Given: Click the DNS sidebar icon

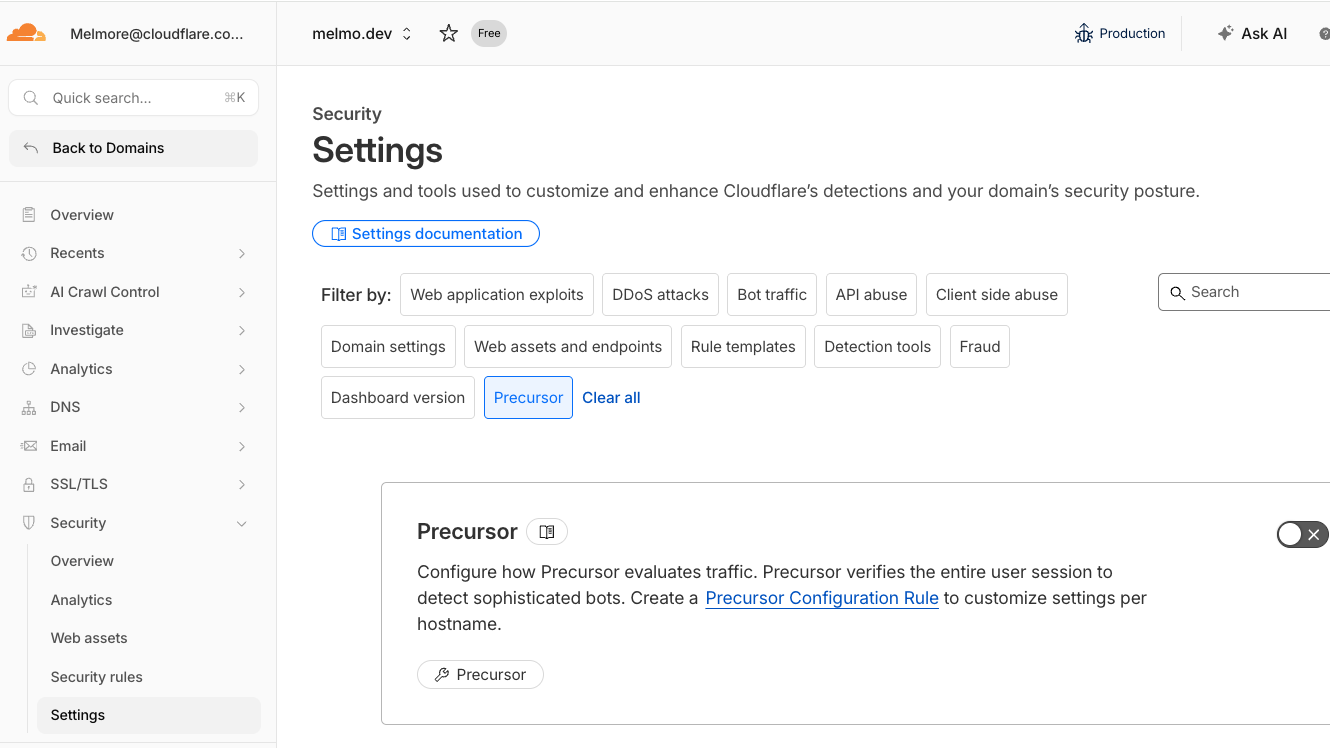Looking at the screenshot, I should click(x=29, y=407).
